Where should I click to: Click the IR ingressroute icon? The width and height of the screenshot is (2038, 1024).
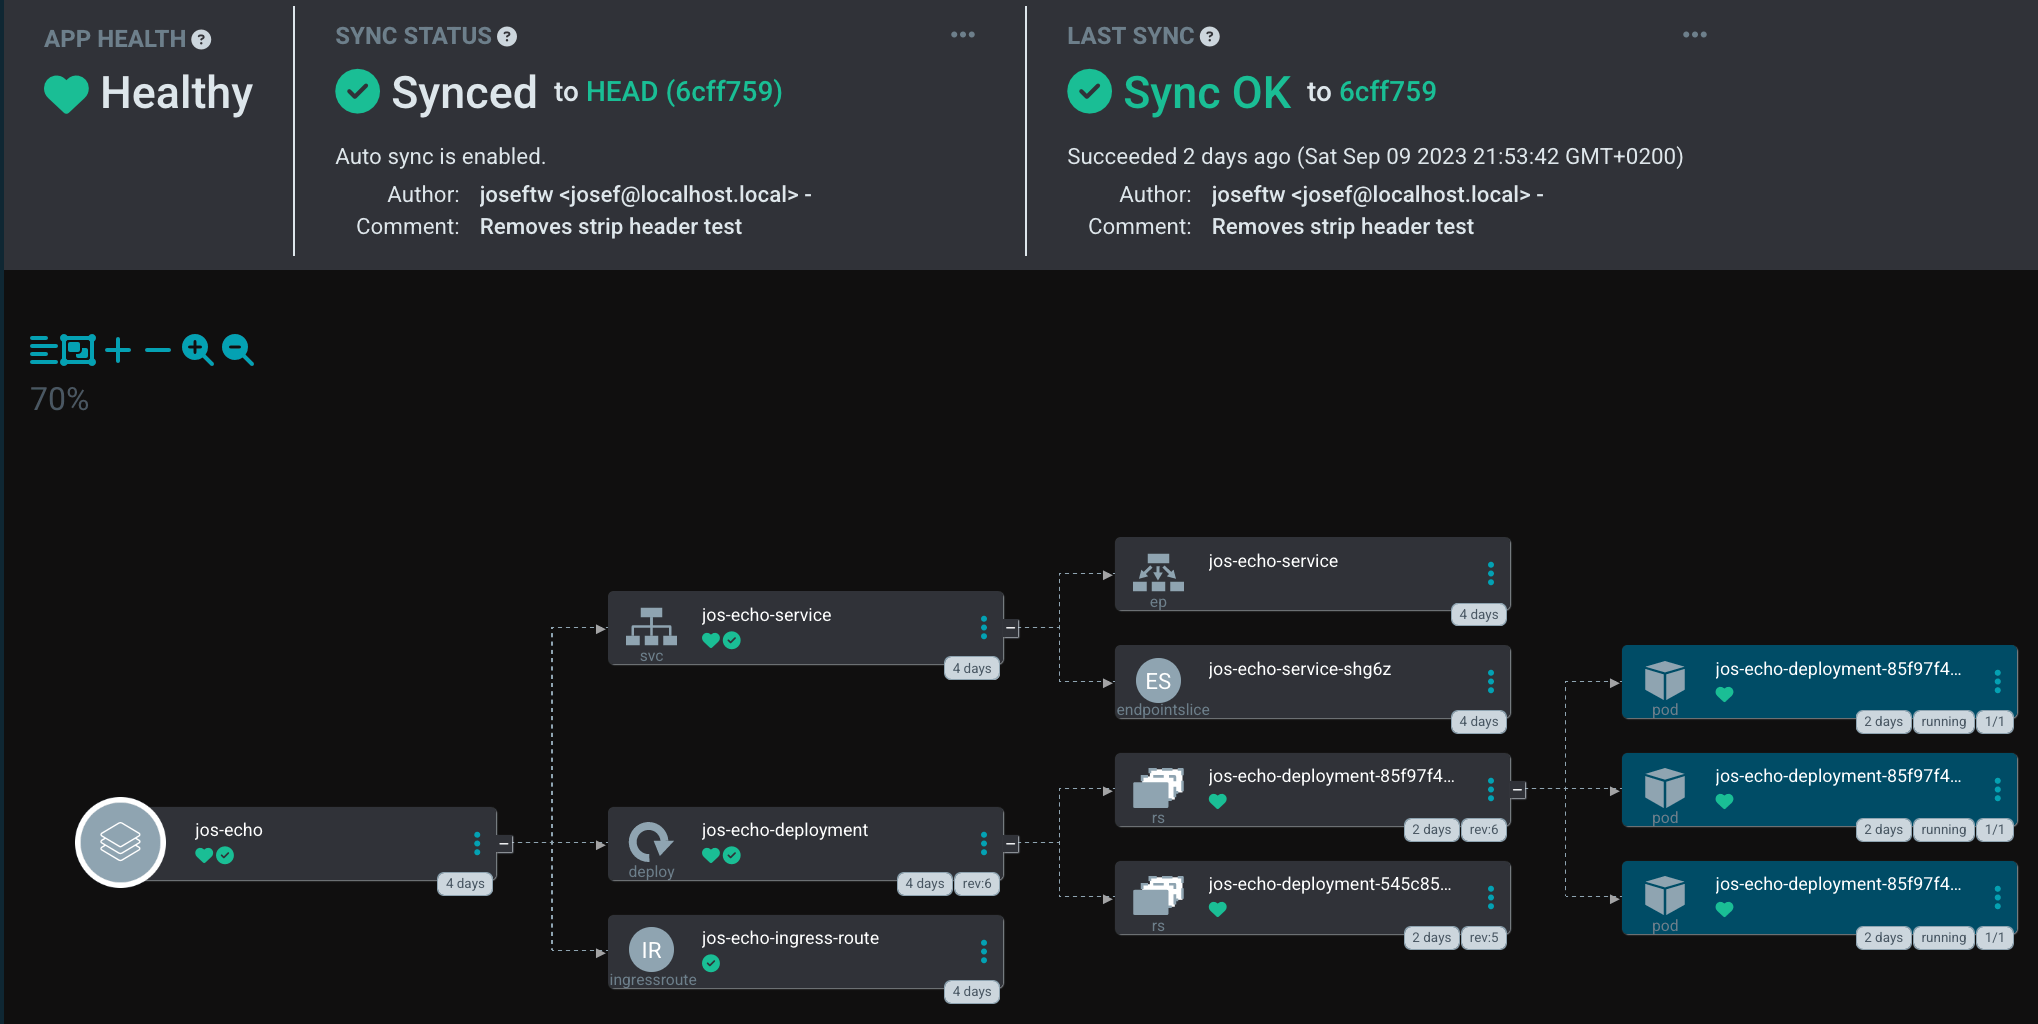click(x=651, y=950)
